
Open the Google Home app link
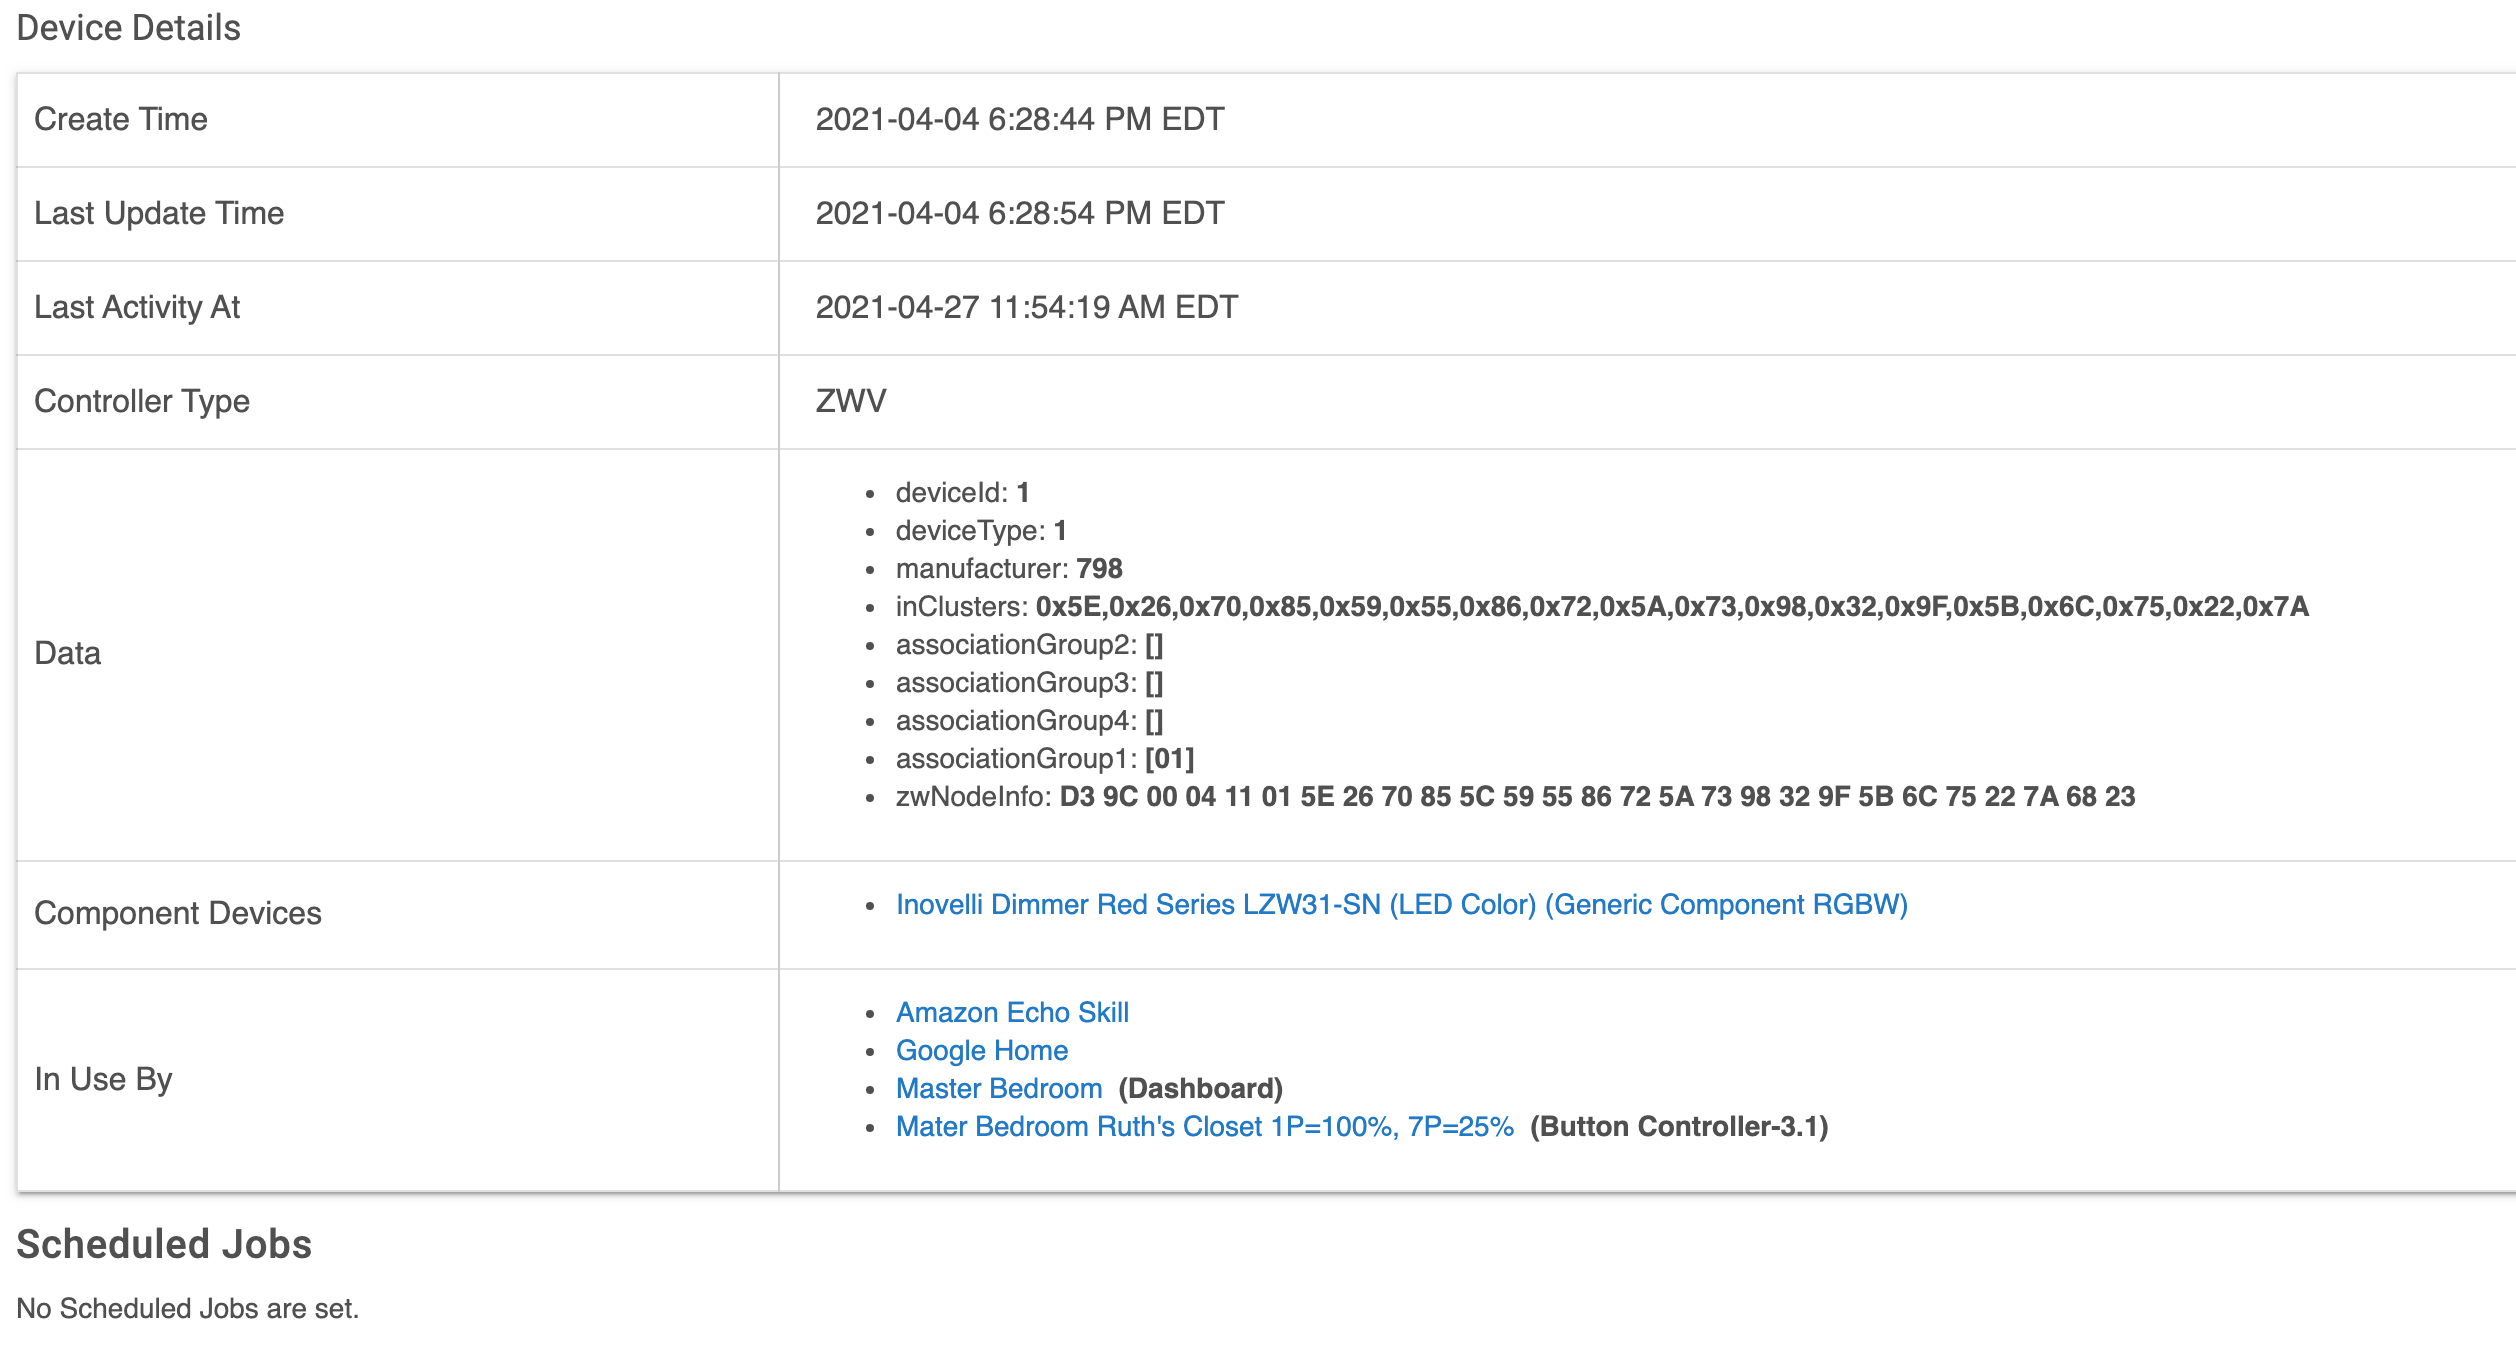pyautogui.click(x=982, y=1051)
